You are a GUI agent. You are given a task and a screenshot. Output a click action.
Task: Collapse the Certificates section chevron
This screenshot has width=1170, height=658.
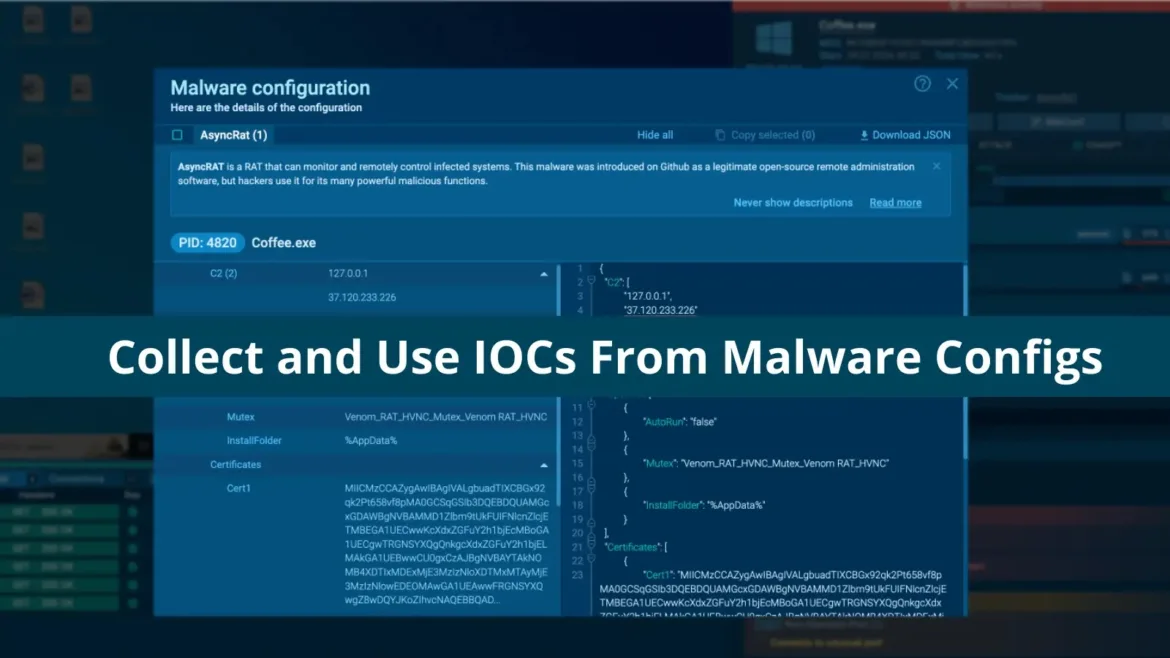pos(543,464)
